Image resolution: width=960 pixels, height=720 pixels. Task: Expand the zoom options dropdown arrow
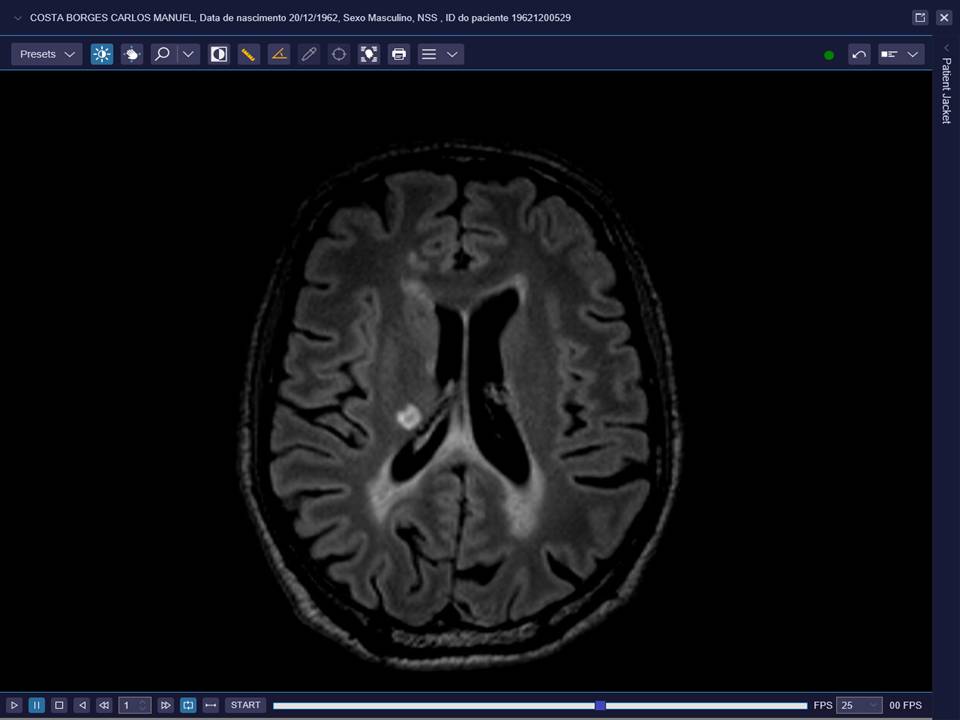(188, 54)
